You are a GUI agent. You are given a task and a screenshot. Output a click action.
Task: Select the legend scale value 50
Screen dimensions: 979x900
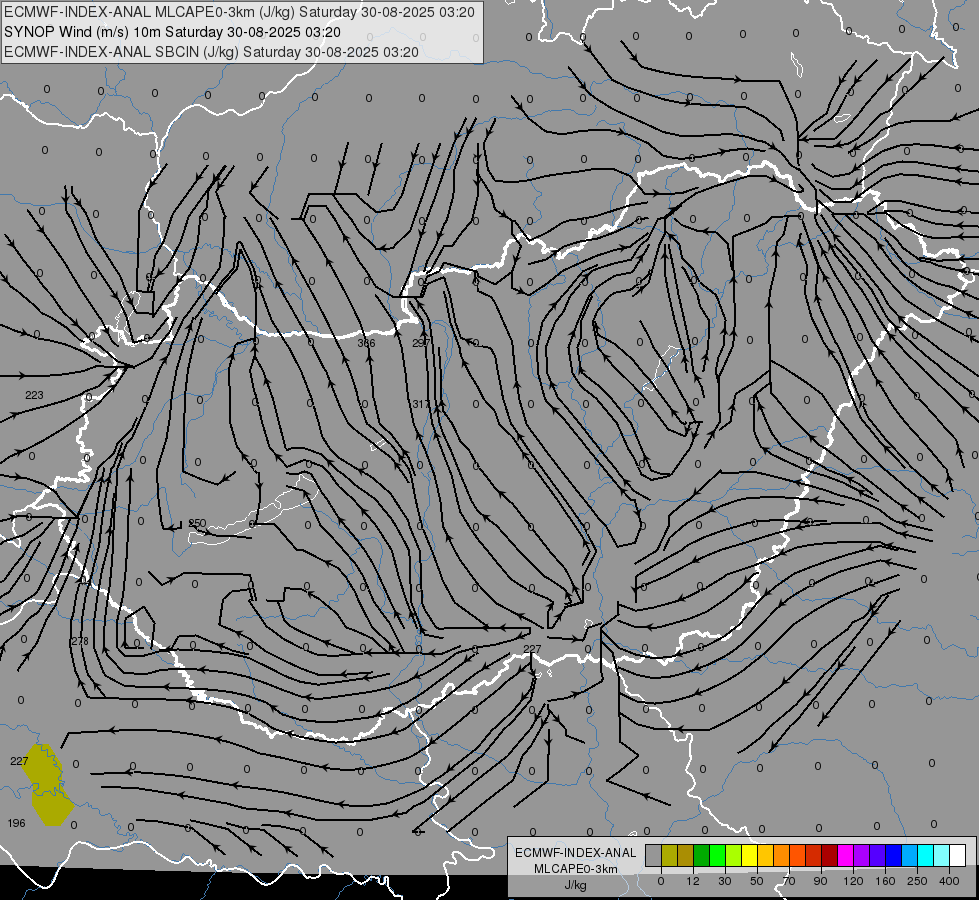pyautogui.click(x=757, y=881)
